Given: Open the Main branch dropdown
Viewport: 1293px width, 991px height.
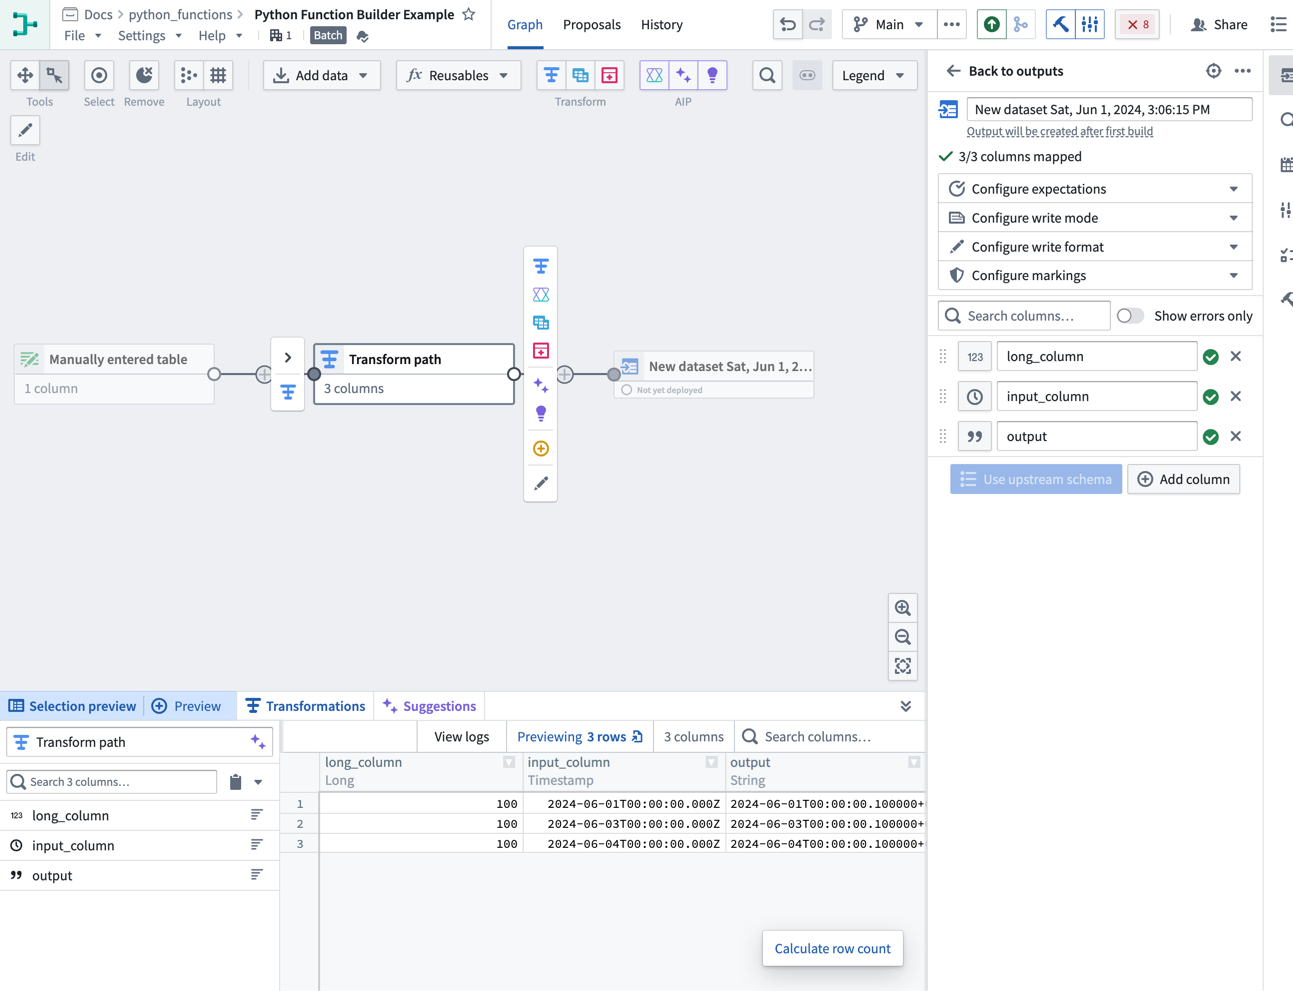Looking at the screenshot, I should [x=888, y=24].
